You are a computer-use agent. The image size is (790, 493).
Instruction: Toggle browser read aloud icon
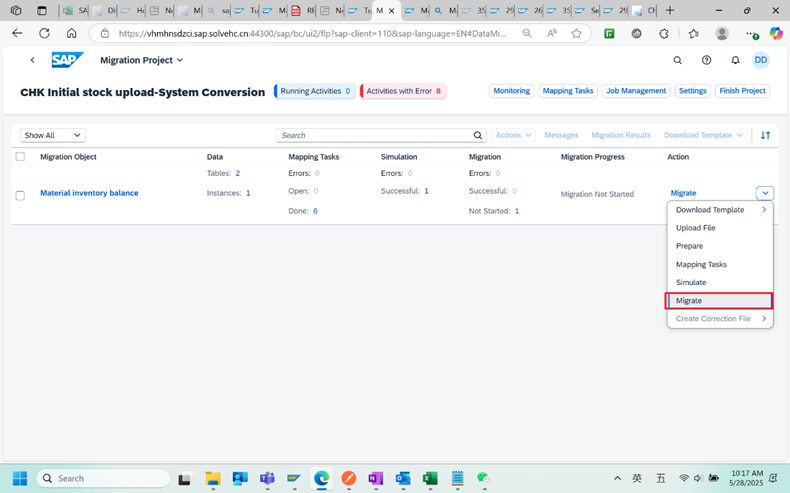pos(552,33)
